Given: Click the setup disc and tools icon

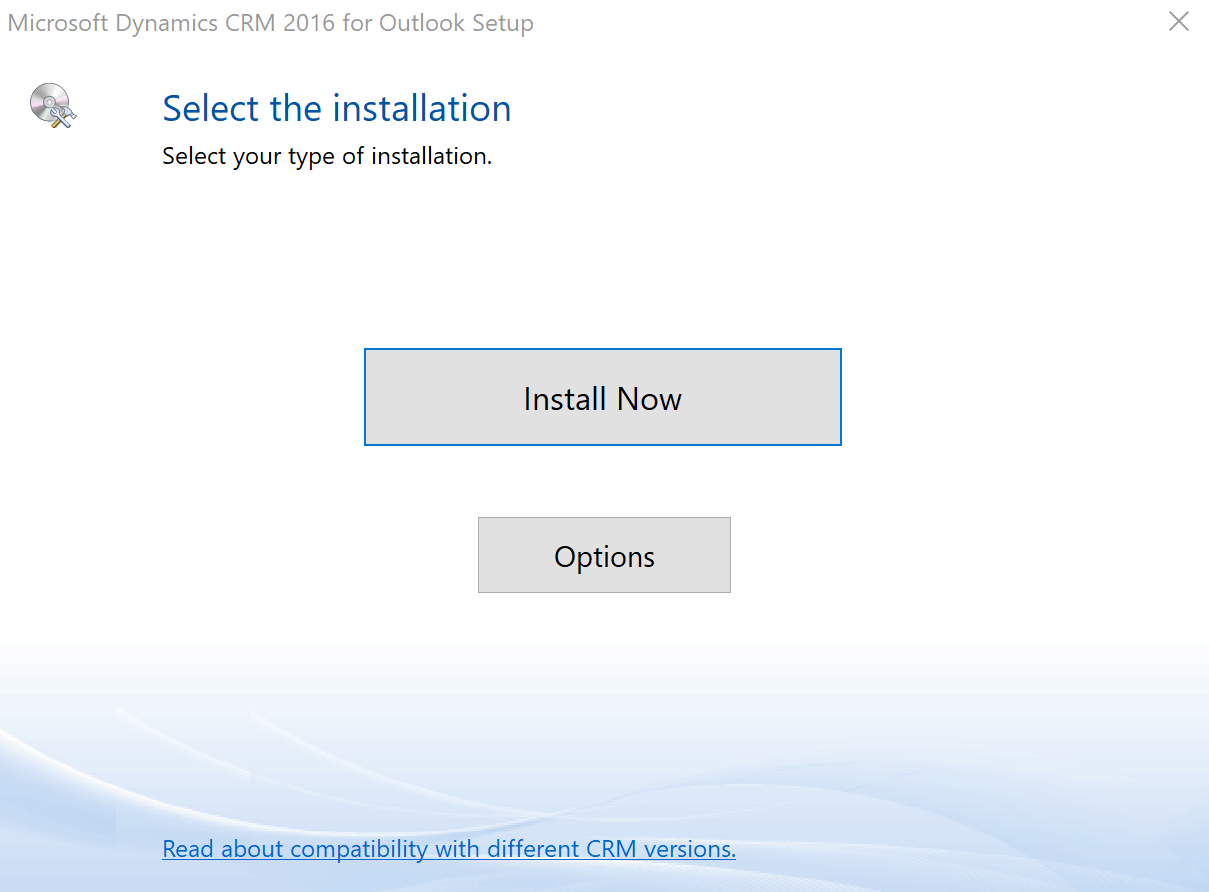Looking at the screenshot, I should coord(53,105).
